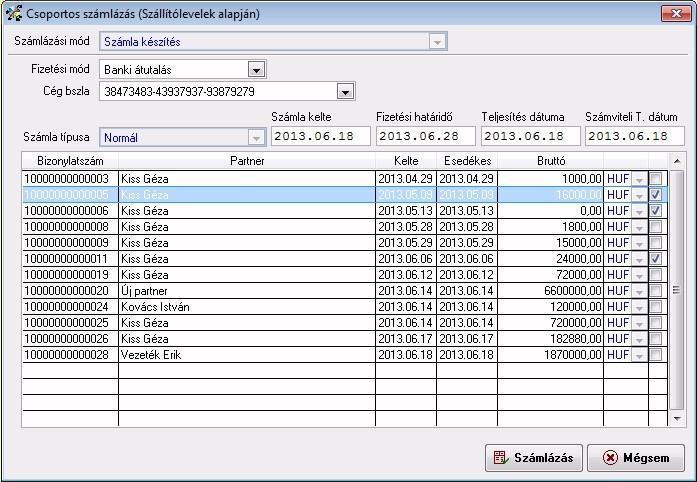697x482 pixels.
Task: Select document number 10000000000020
Action: pyautogui.click(x=70, y=291)
